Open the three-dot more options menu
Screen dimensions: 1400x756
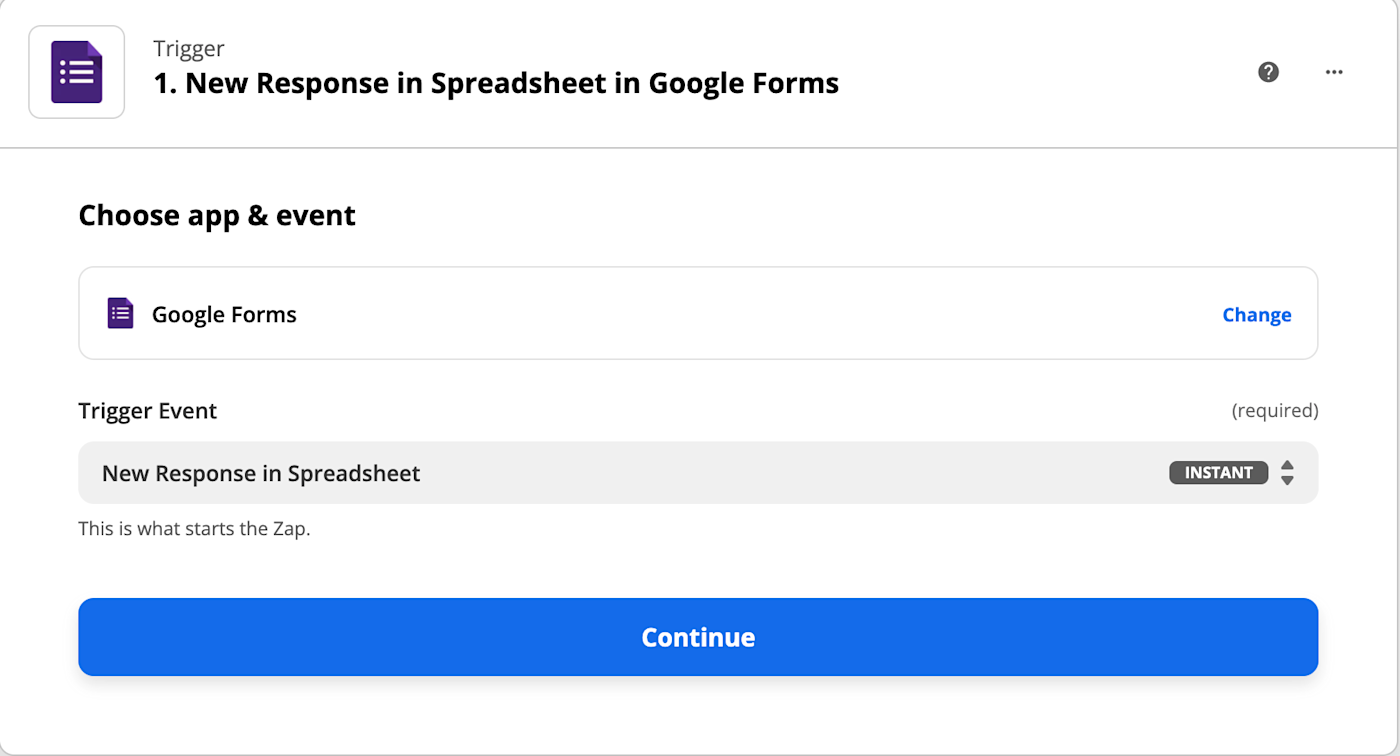[x=1334, y=72]
